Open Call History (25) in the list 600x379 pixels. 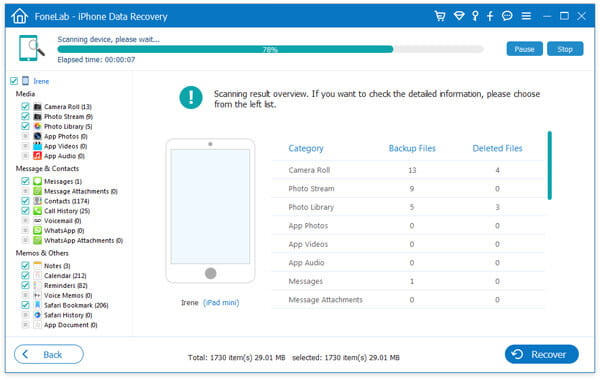[x=67, y=211]
